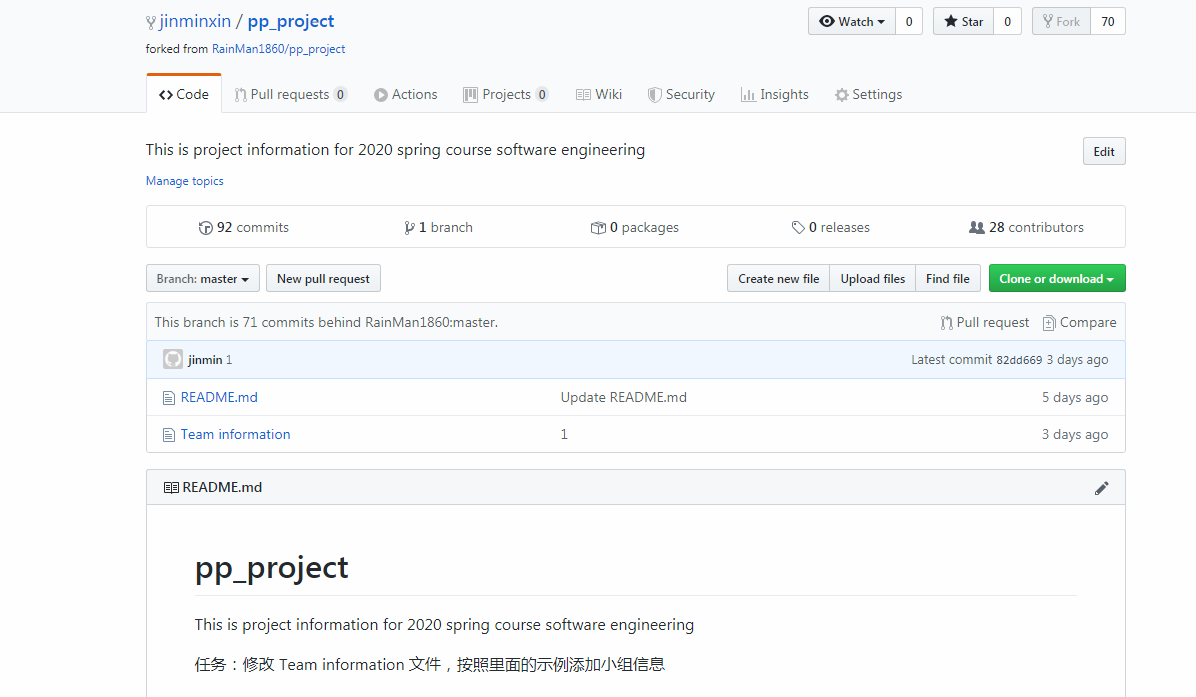Click the Star button
This screenshot has height=697, width=1196.
pyautogui.click(x=963, y=22)
